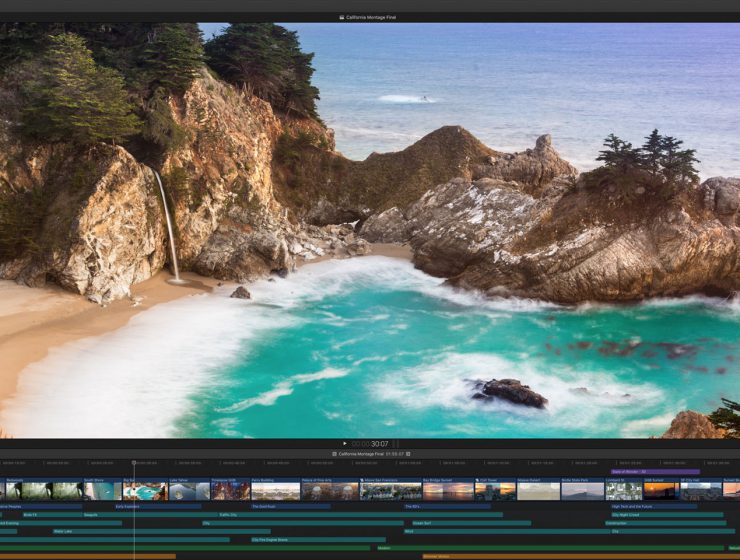
Task: Select the Bay Bridge Sunset clip
Action: click(x=447, y=491)
